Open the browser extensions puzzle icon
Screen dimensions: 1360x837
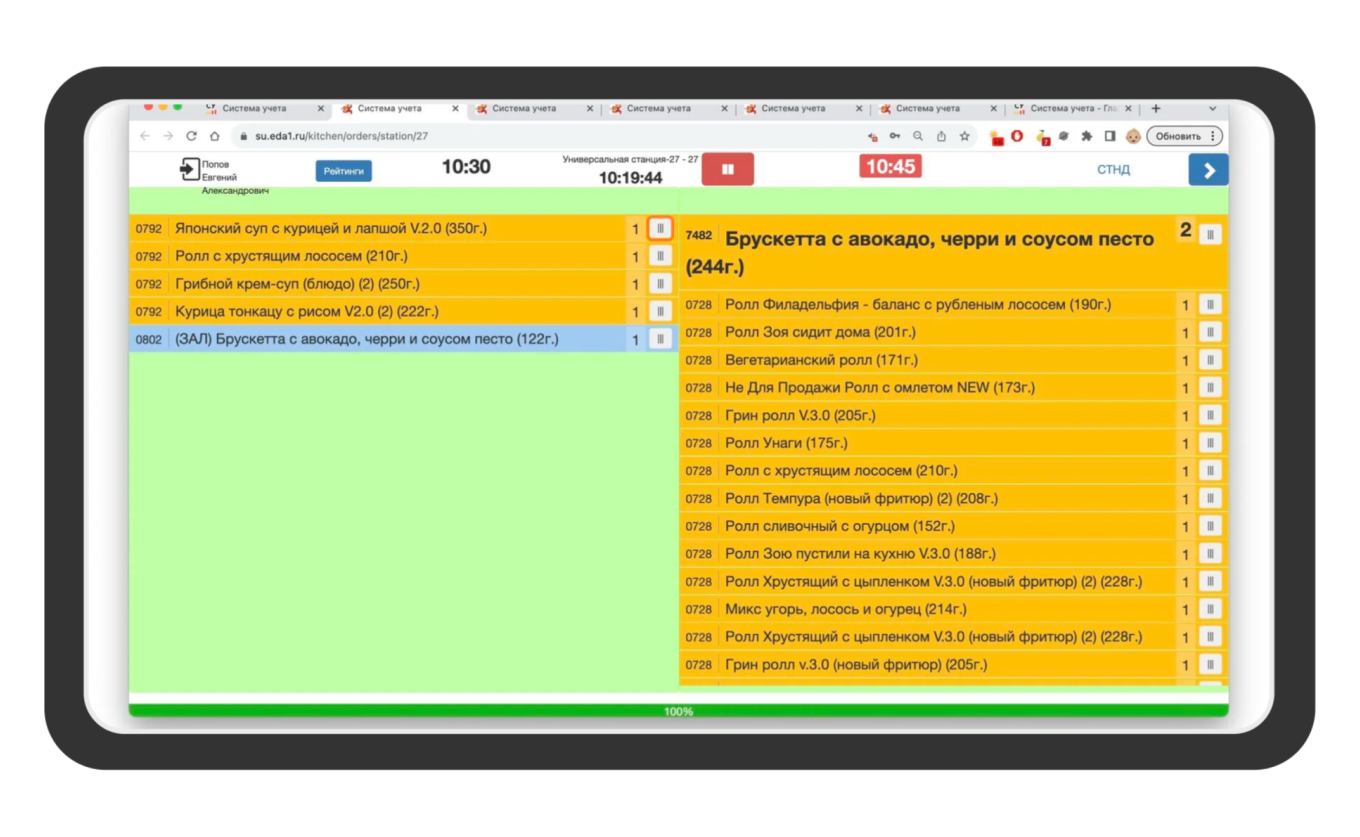(1087, 136)
